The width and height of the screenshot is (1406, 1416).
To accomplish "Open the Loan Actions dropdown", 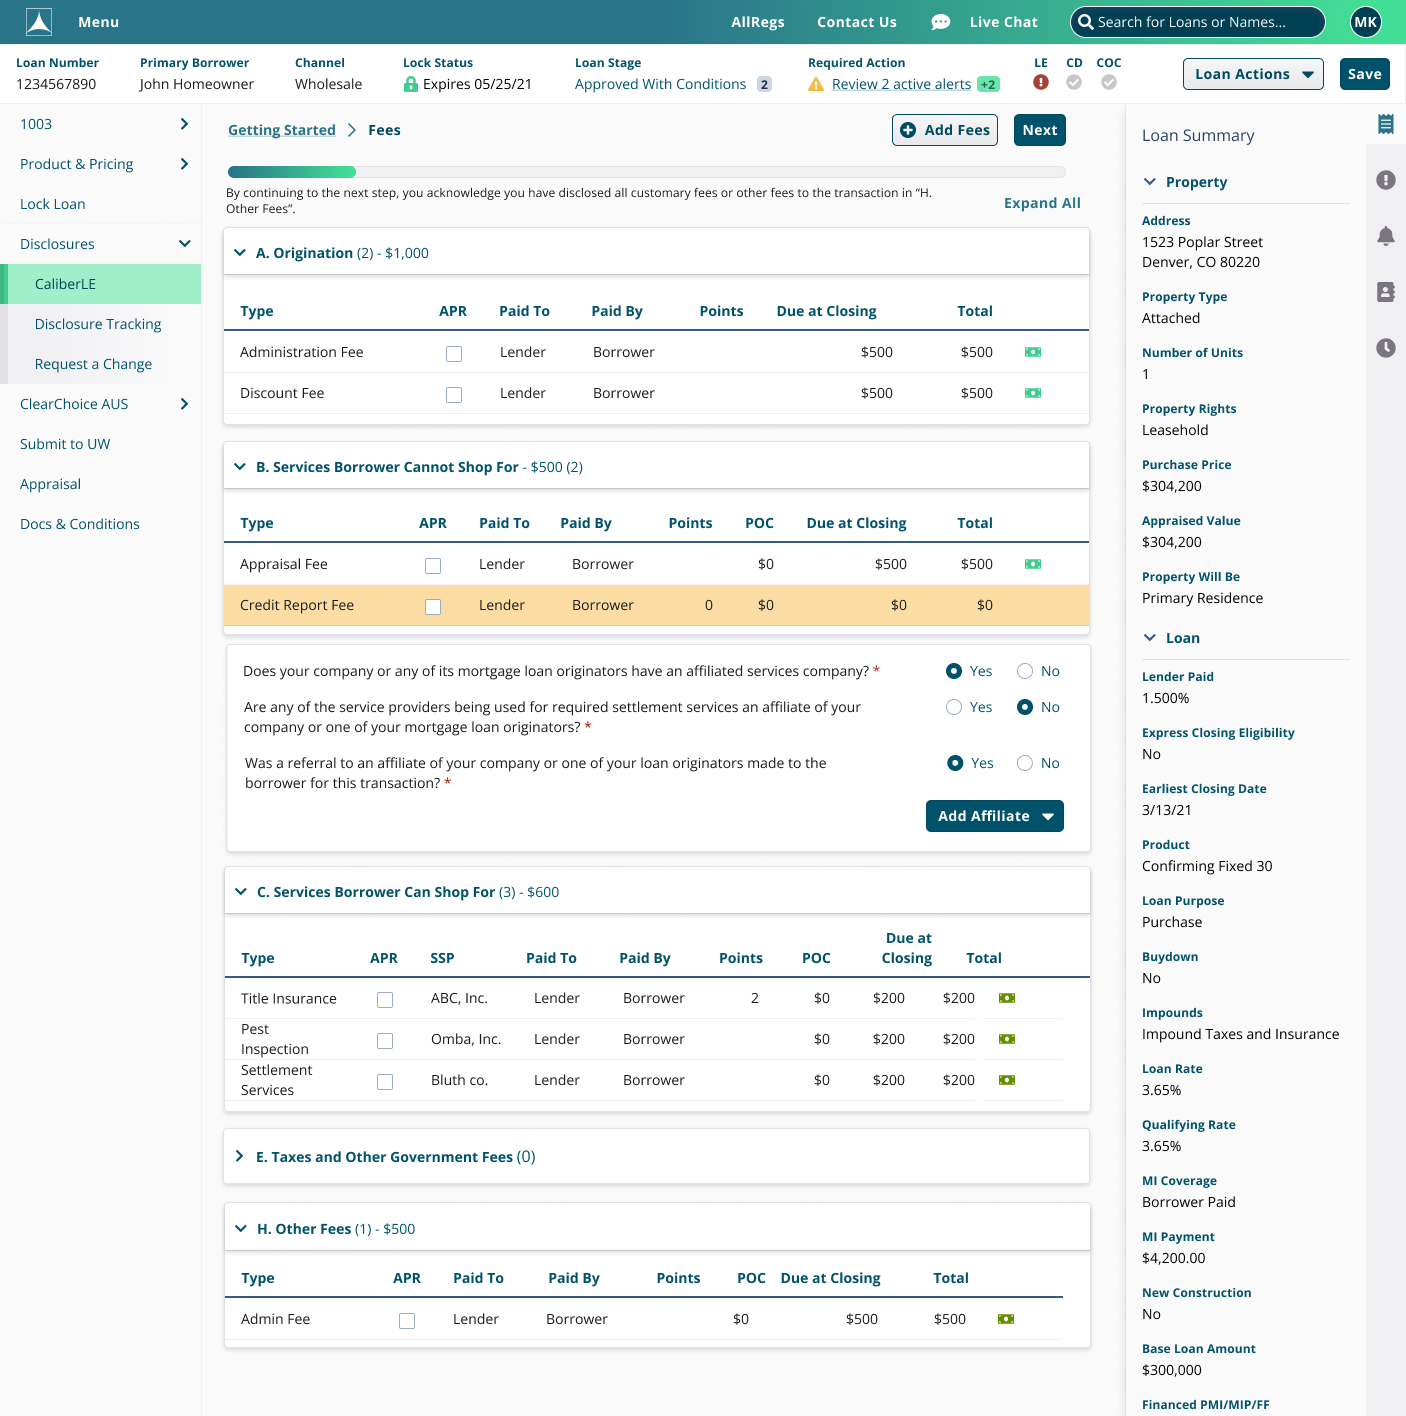I will (x=1253, y=74).
